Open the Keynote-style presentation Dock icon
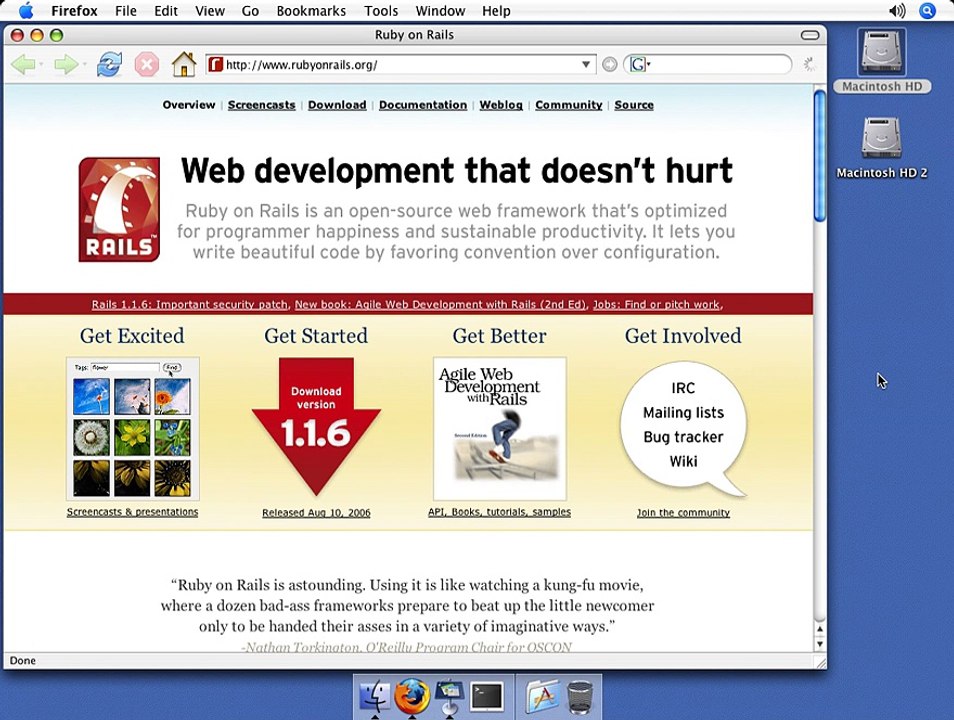 (x=450, y=697)
